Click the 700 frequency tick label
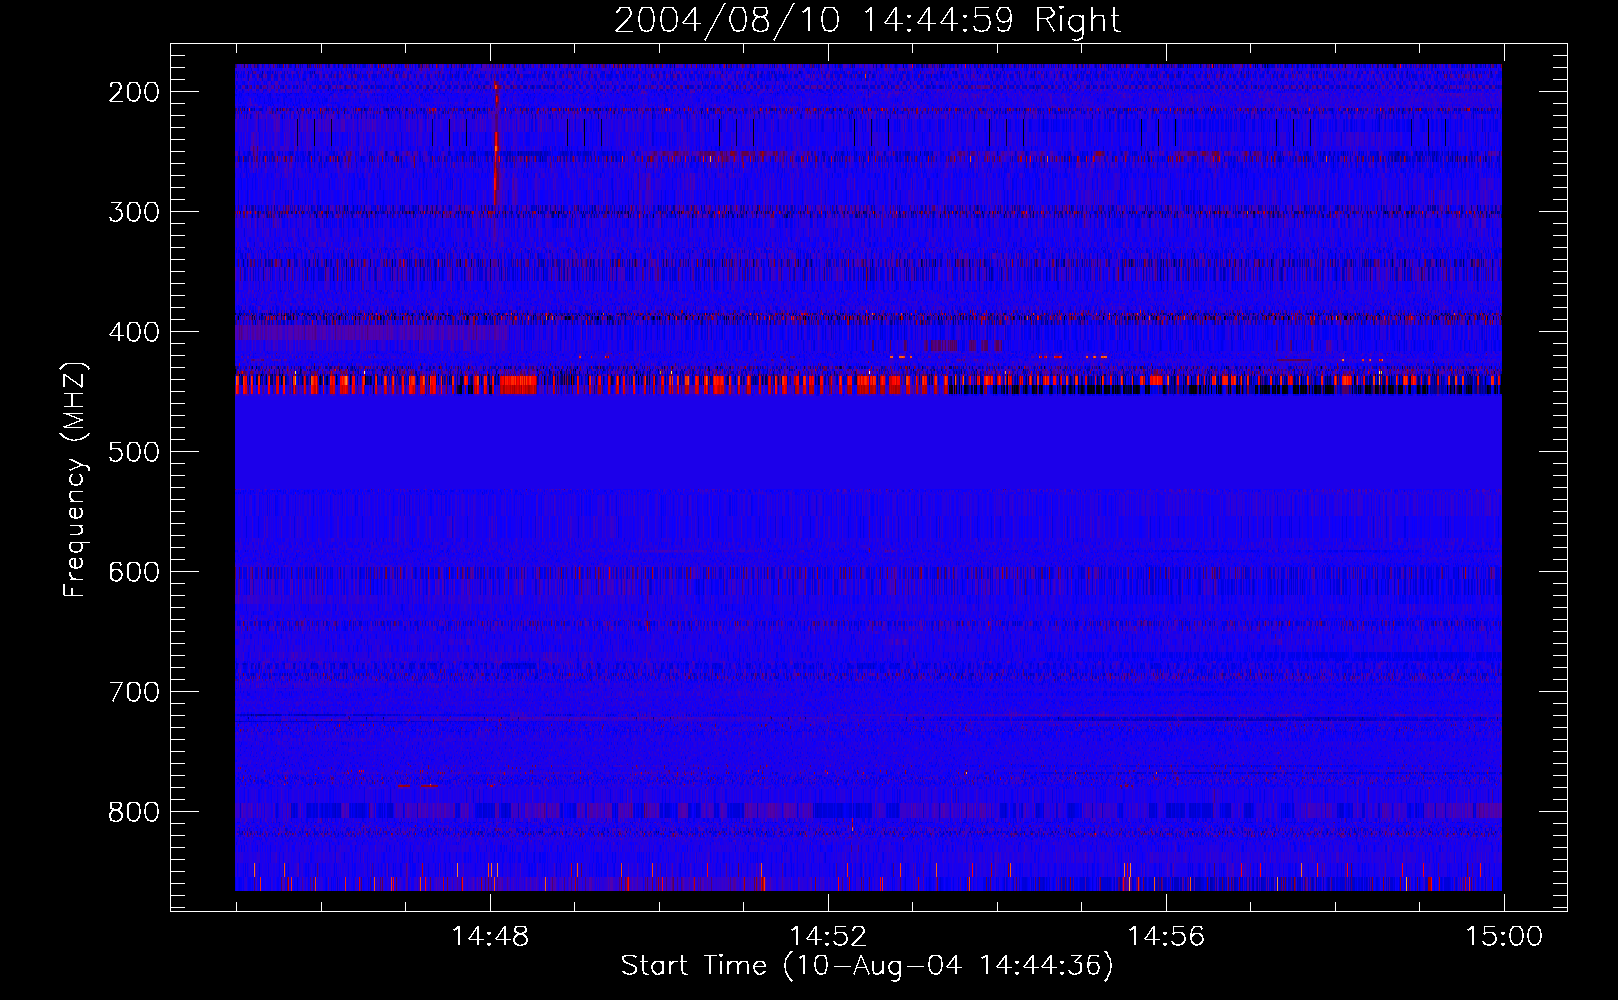 click(133, 692)
